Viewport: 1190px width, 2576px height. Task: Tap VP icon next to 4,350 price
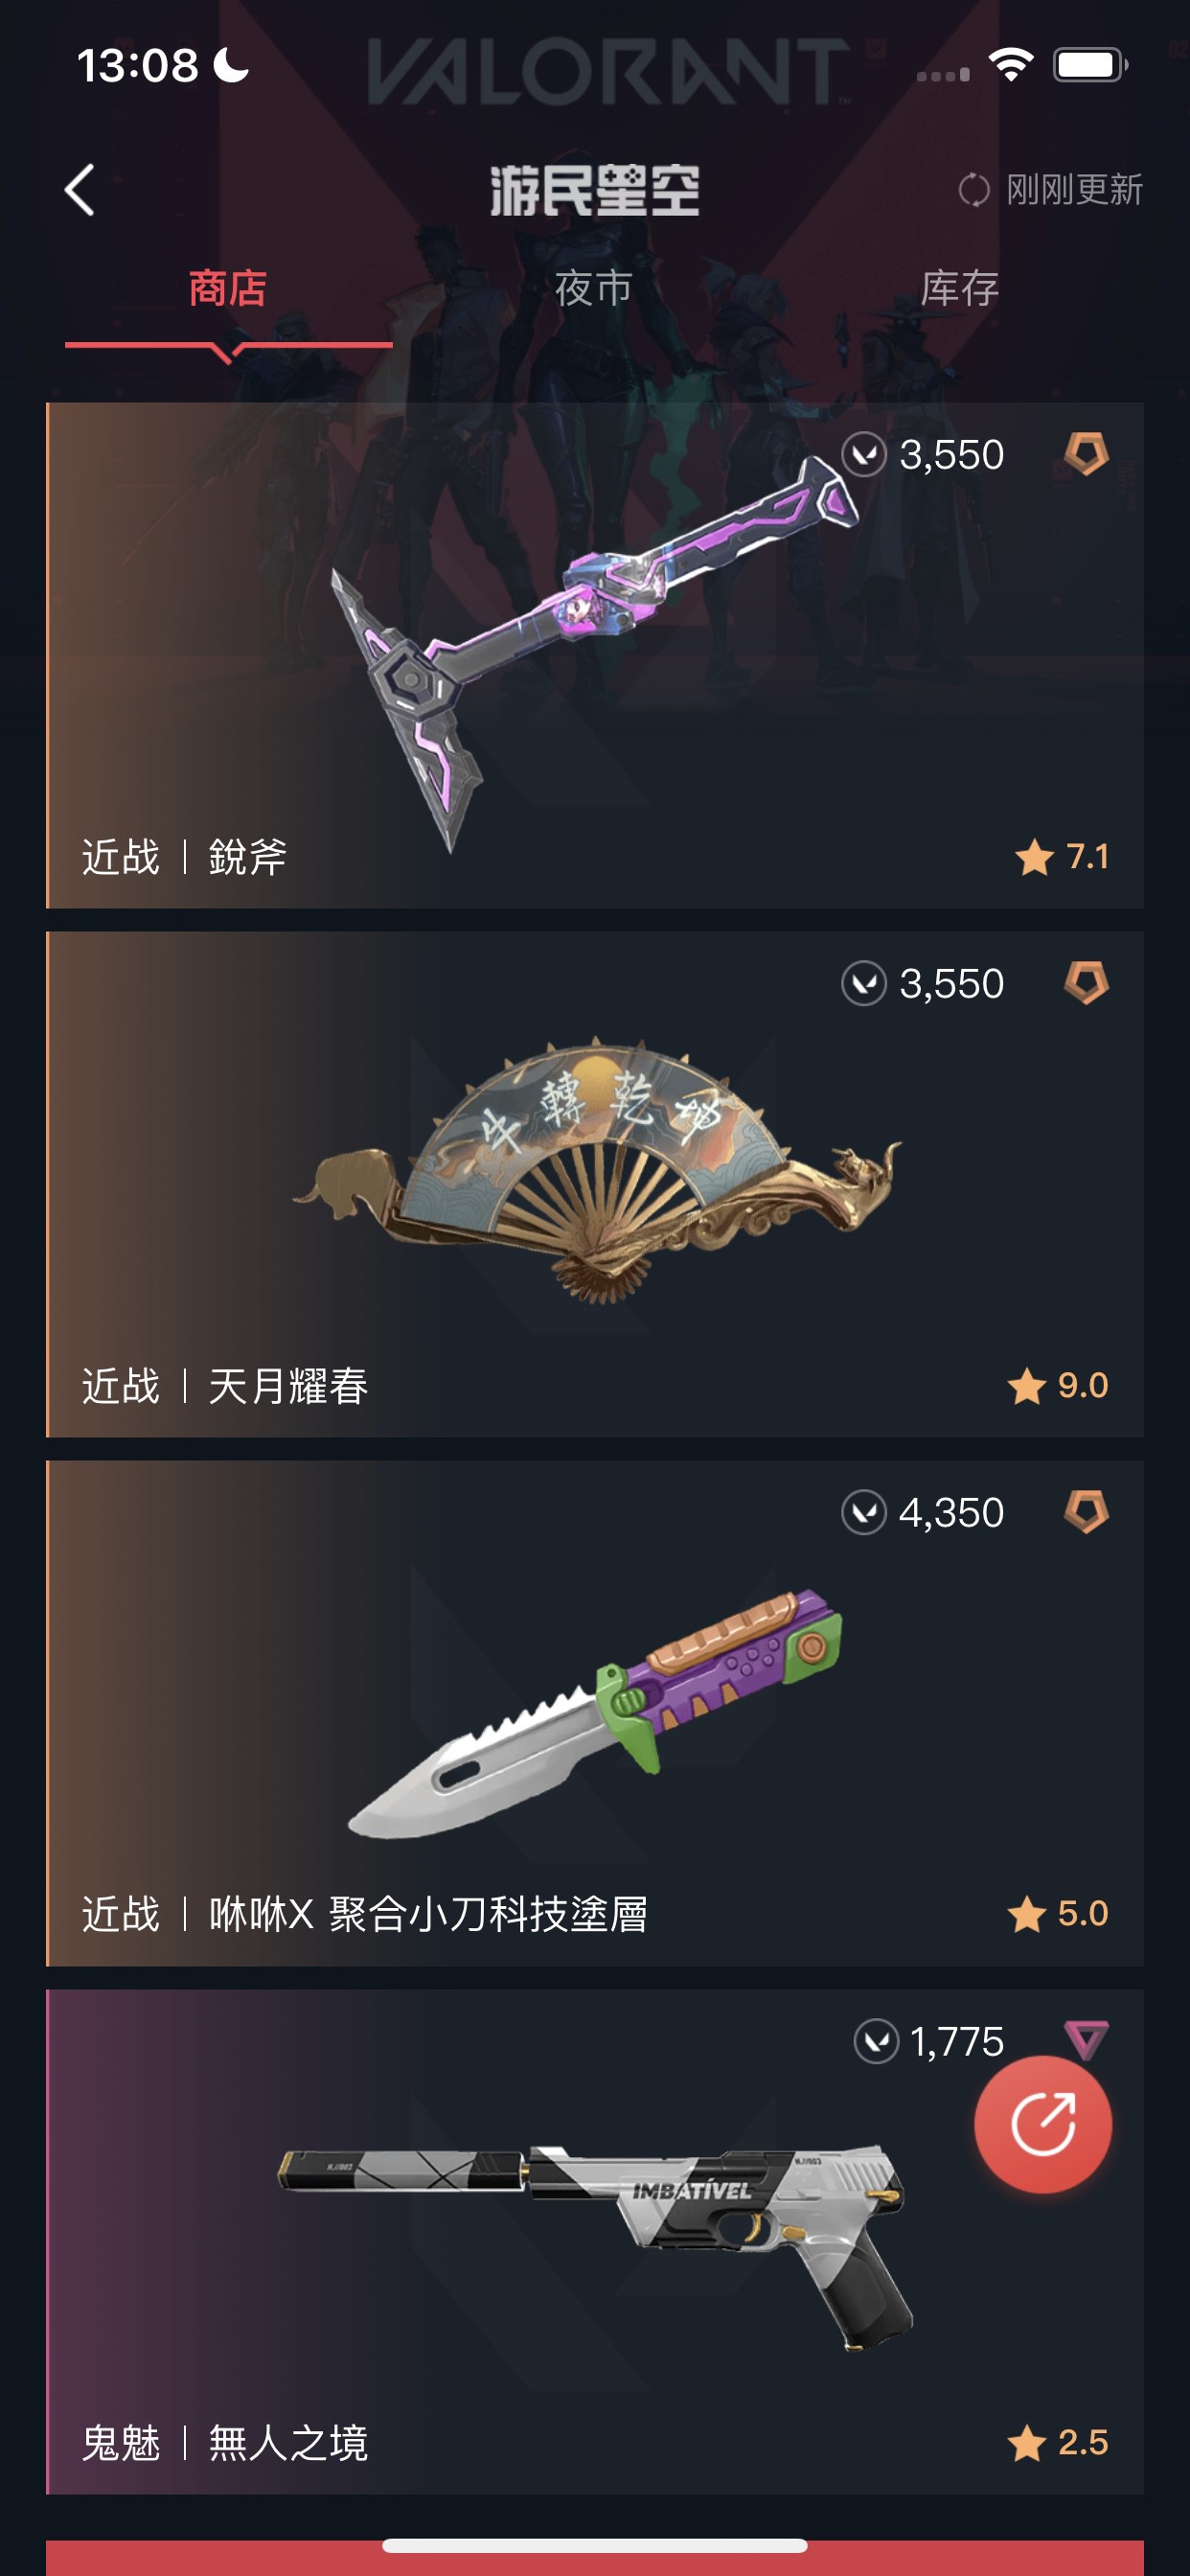863,1512
